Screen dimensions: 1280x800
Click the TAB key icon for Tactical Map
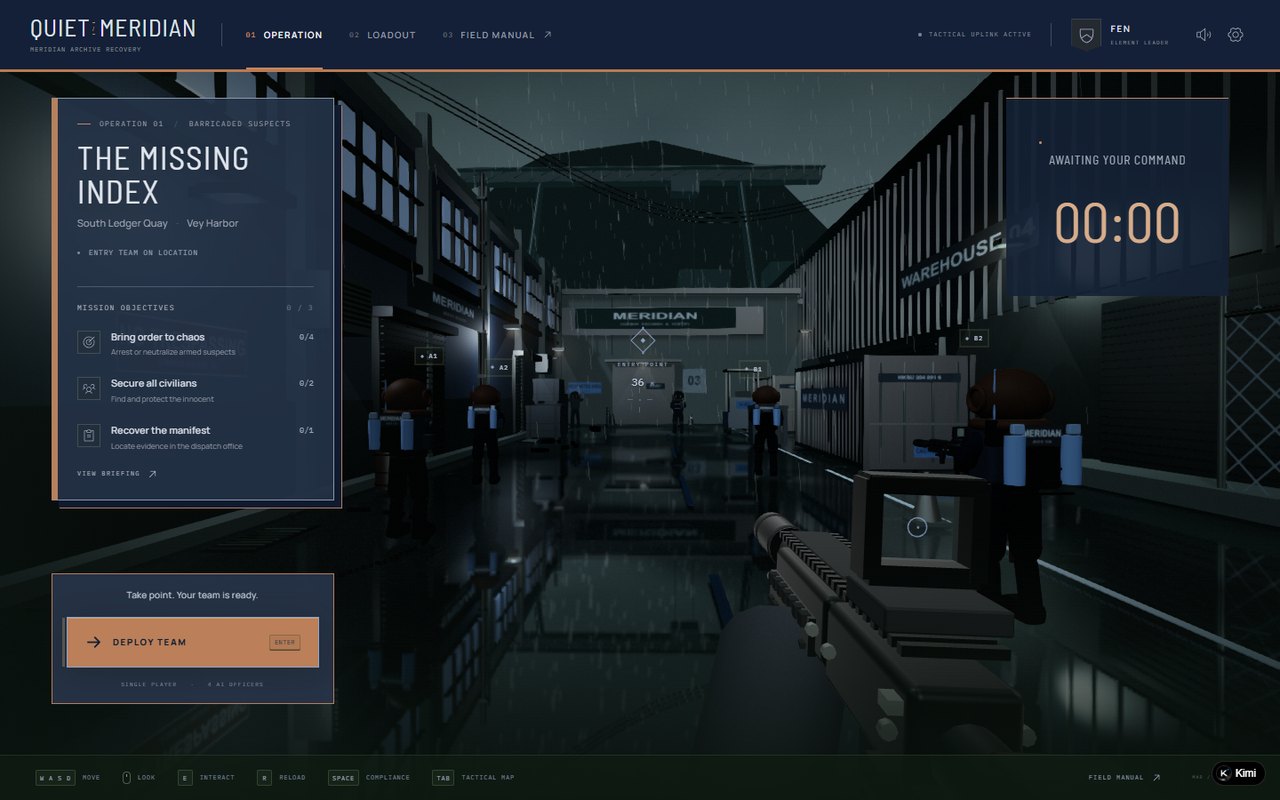[443, 777]
